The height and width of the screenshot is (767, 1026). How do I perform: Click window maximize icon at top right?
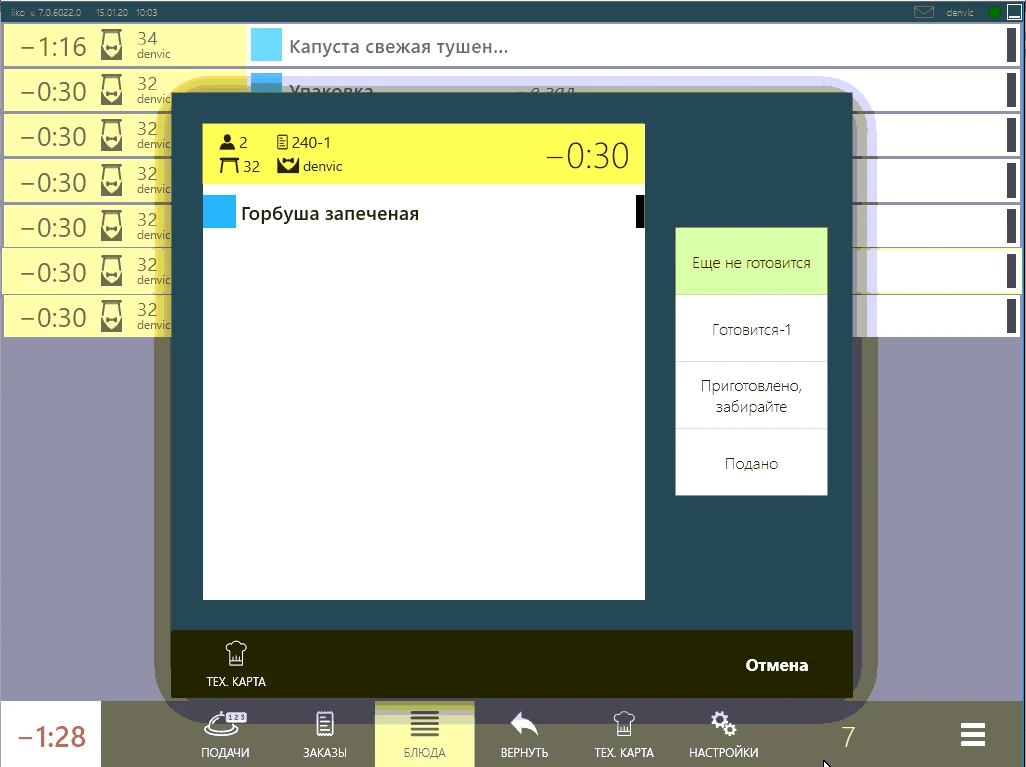(x=1015, y=12)
